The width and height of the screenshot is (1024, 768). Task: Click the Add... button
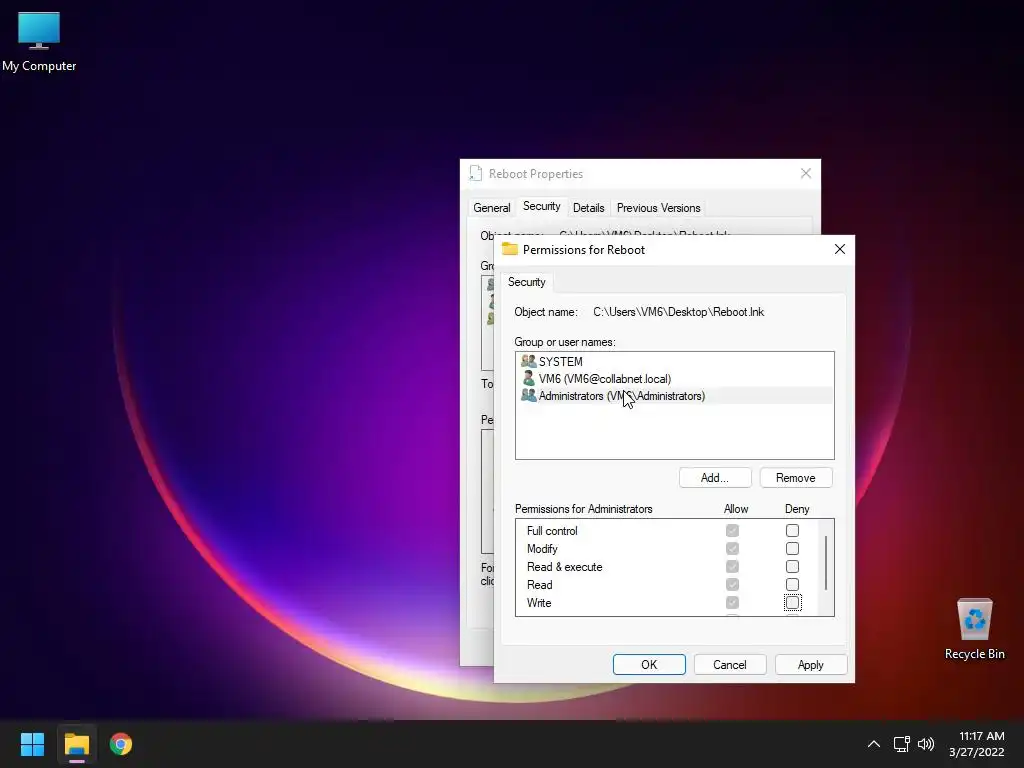[715, 477]
